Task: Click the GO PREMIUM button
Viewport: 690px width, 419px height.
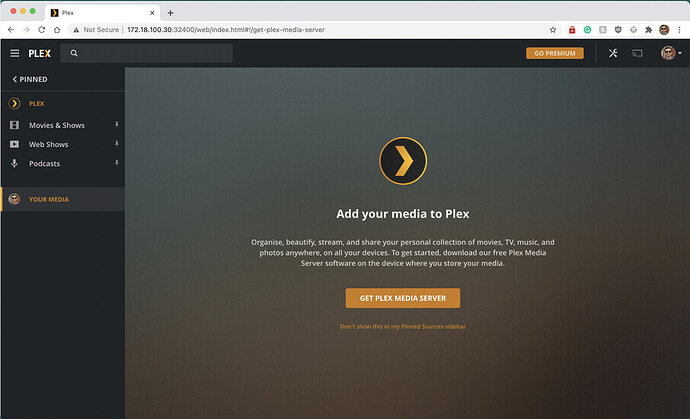Action: tap(554, 53)
